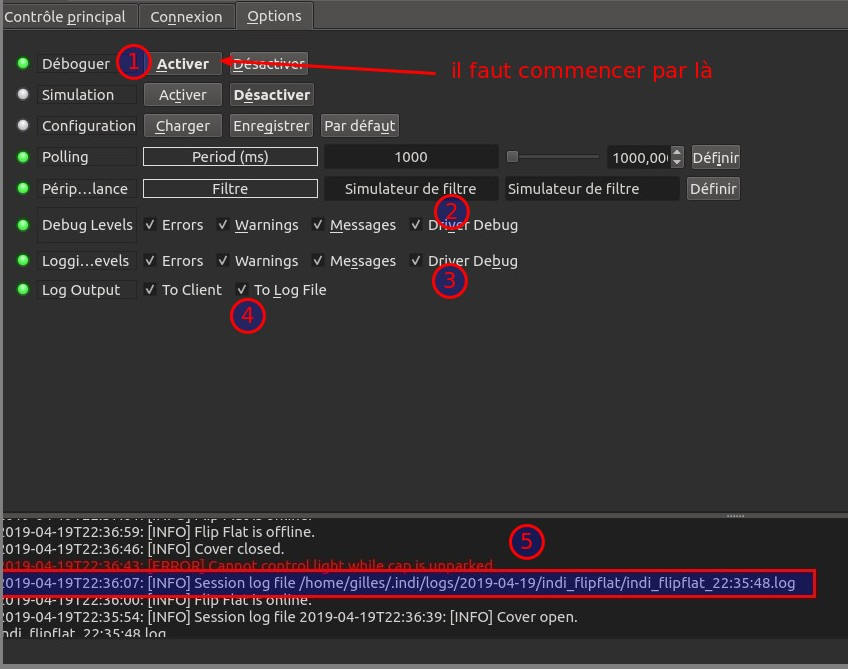Click Charger to load configuration
Image resolution: width=848 pixels, height=669 pixels.
pyautogui.click(x=183, y=125)
